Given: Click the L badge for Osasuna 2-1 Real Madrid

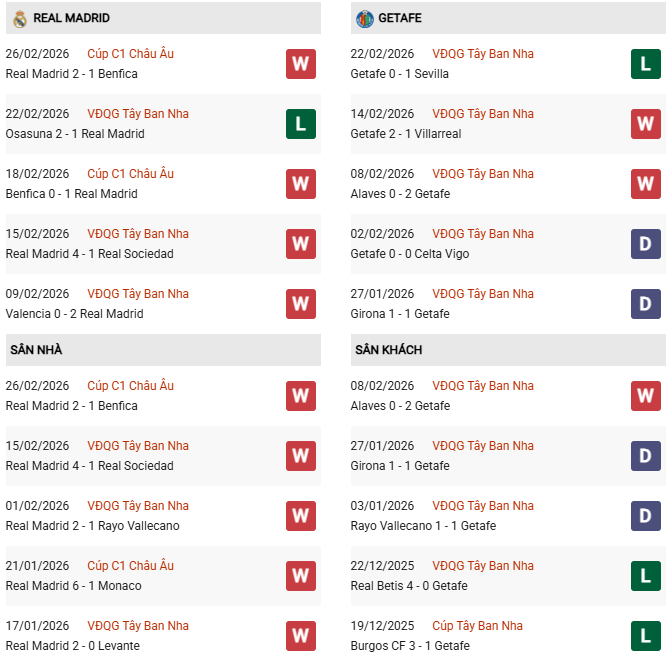Looking at the screenshot, I should click(300, 124).
